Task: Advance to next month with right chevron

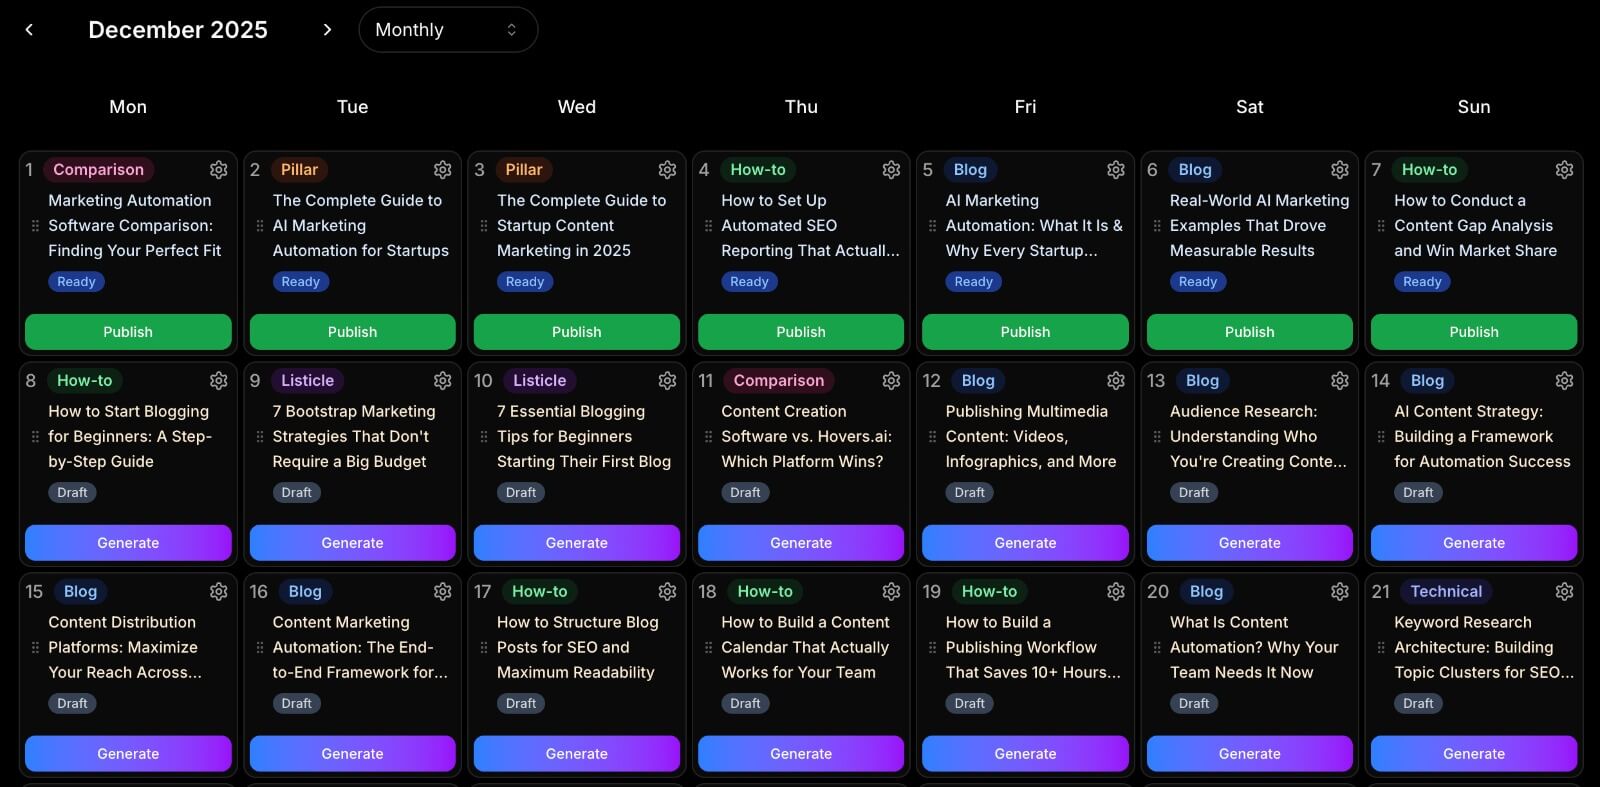Action: tap(327, 30)
